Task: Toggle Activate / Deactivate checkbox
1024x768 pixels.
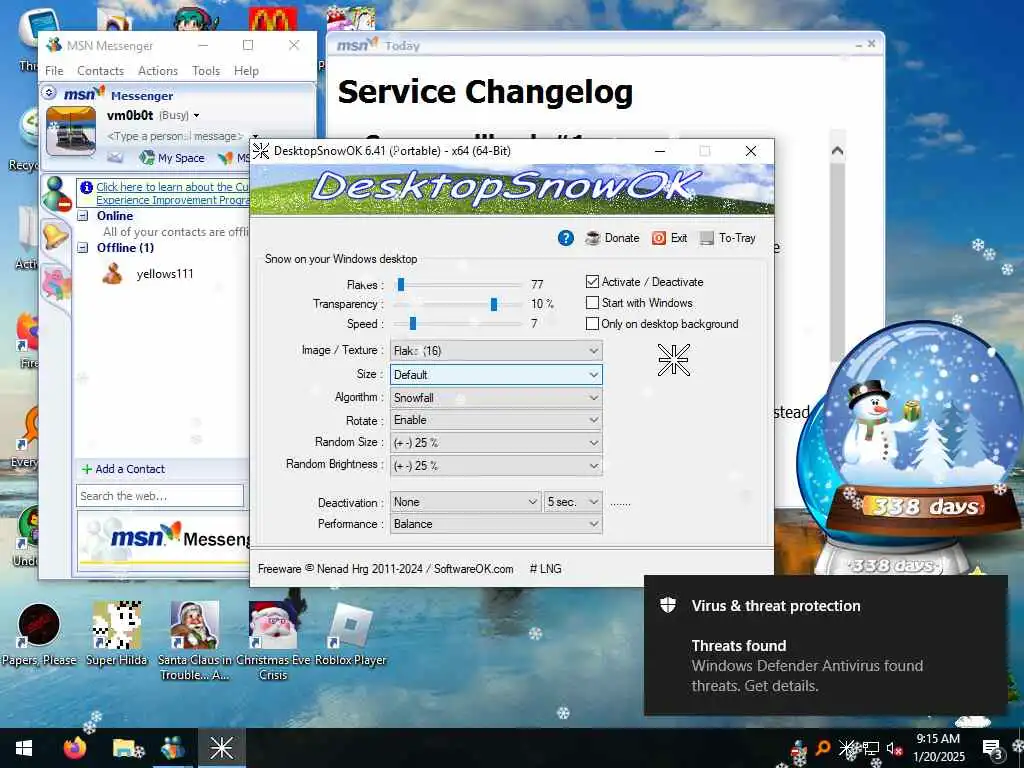Action: 645,281
